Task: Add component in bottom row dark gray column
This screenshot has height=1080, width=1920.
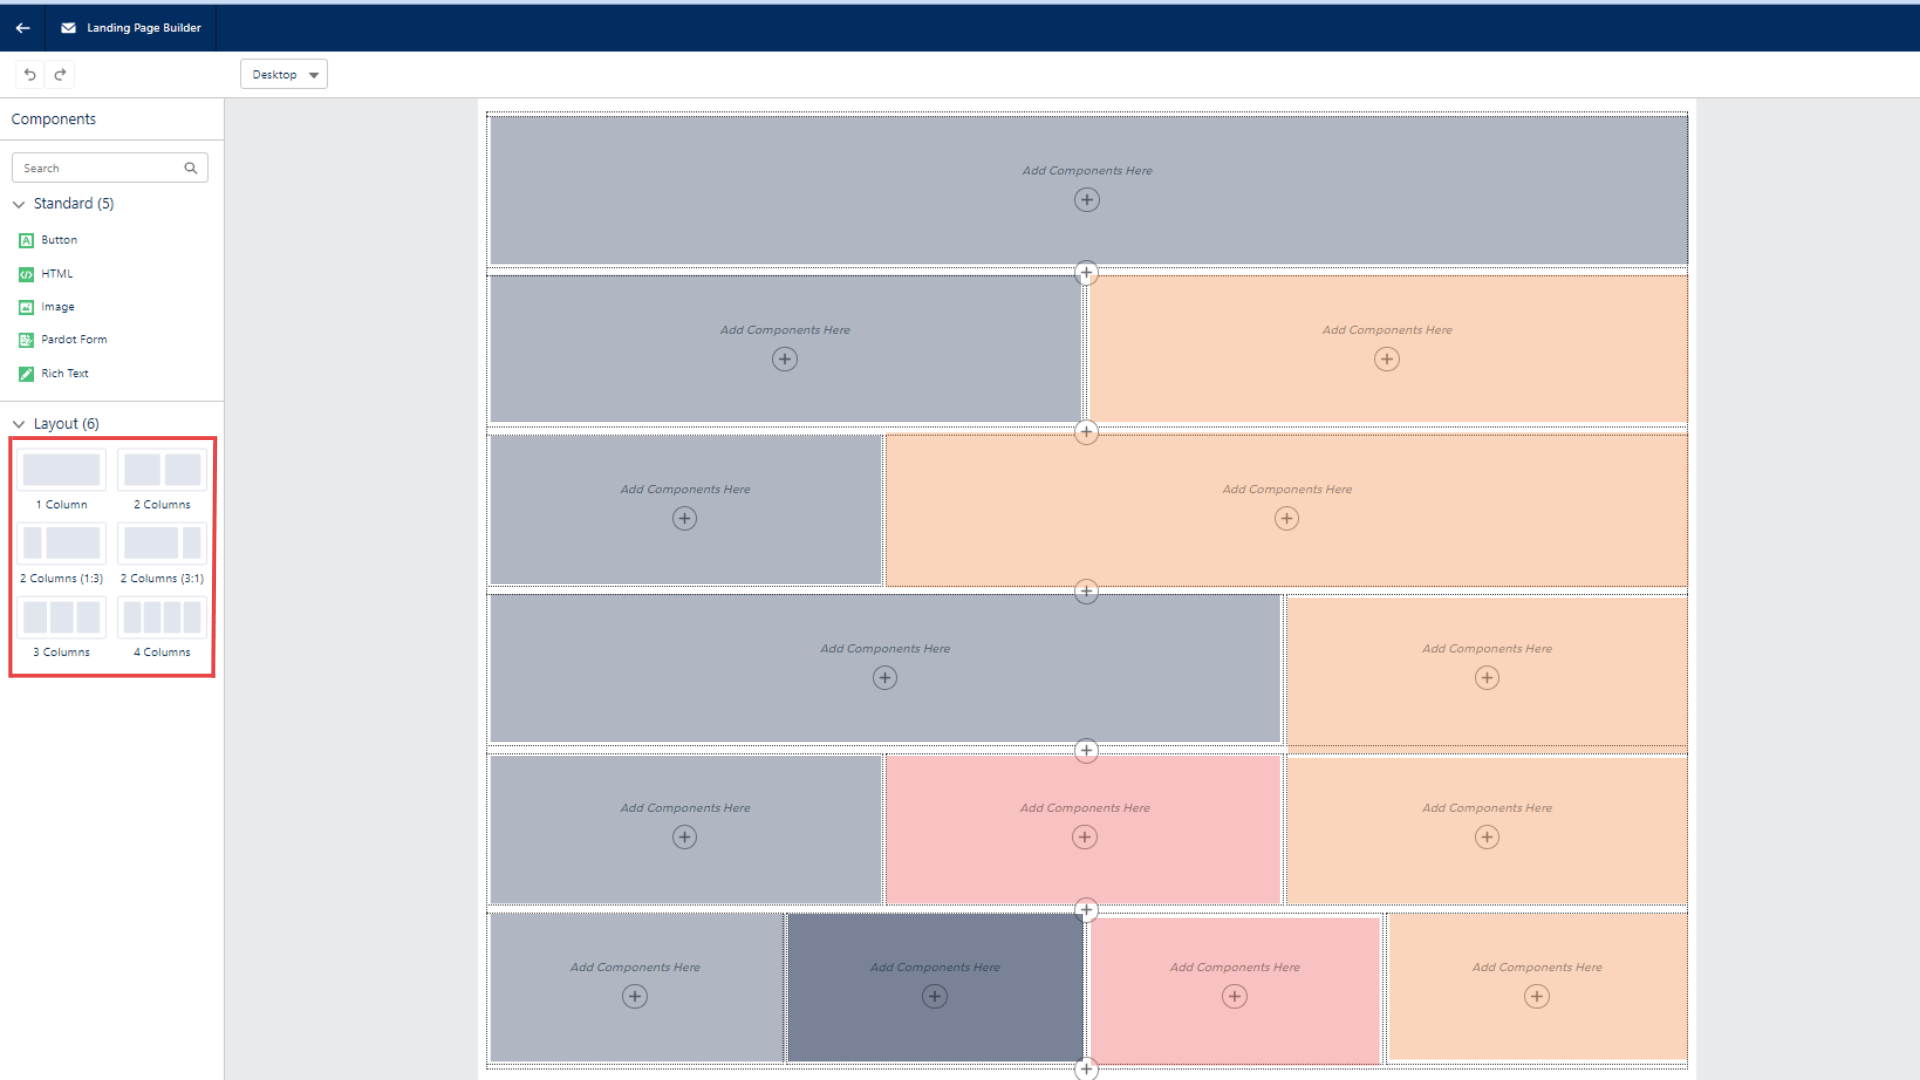Action: pyautogui.click(x=935, y=996)
